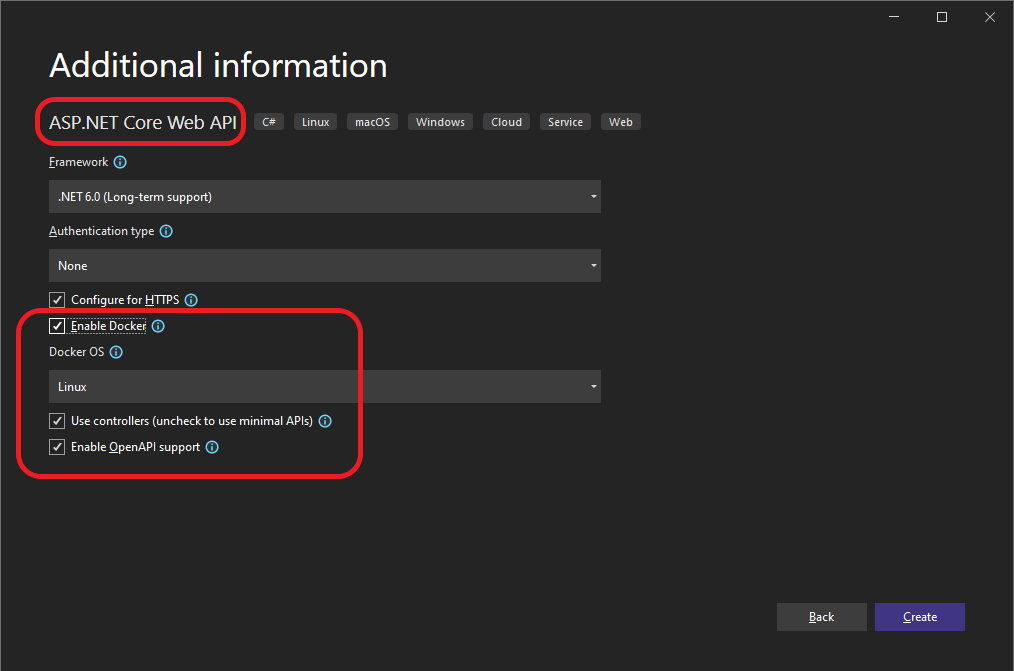Open the Framework info tooltip icon
Viewport: 1014px width, 671px height.
(x=120, y=162)
